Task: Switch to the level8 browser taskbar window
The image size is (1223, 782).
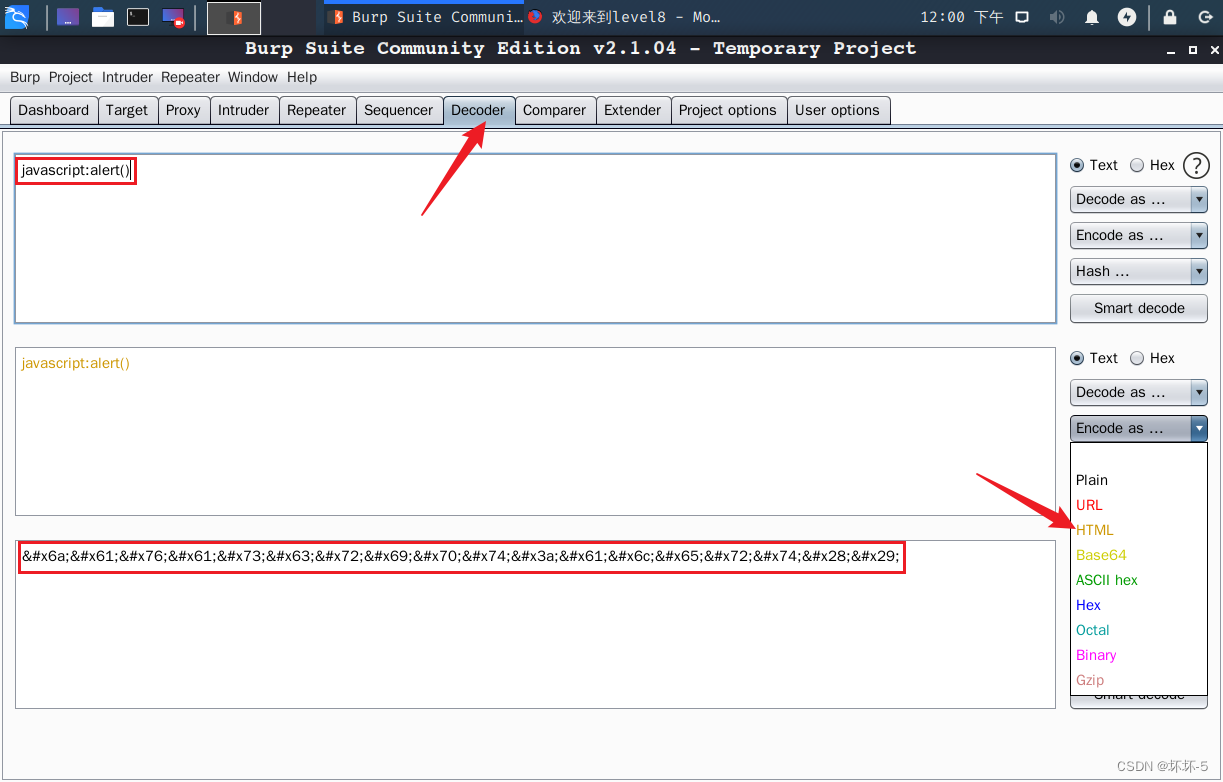Action: [x=624, y=17]
